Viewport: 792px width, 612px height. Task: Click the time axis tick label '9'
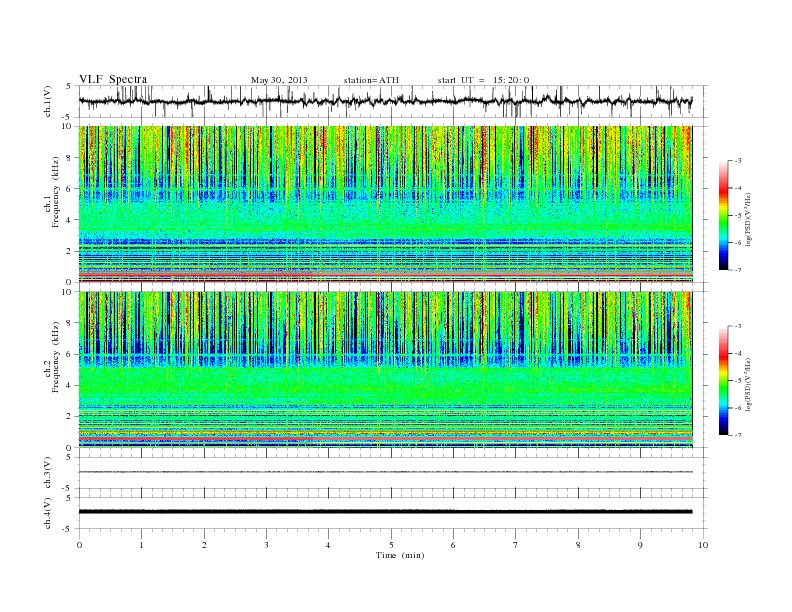(x=640, y=545)
